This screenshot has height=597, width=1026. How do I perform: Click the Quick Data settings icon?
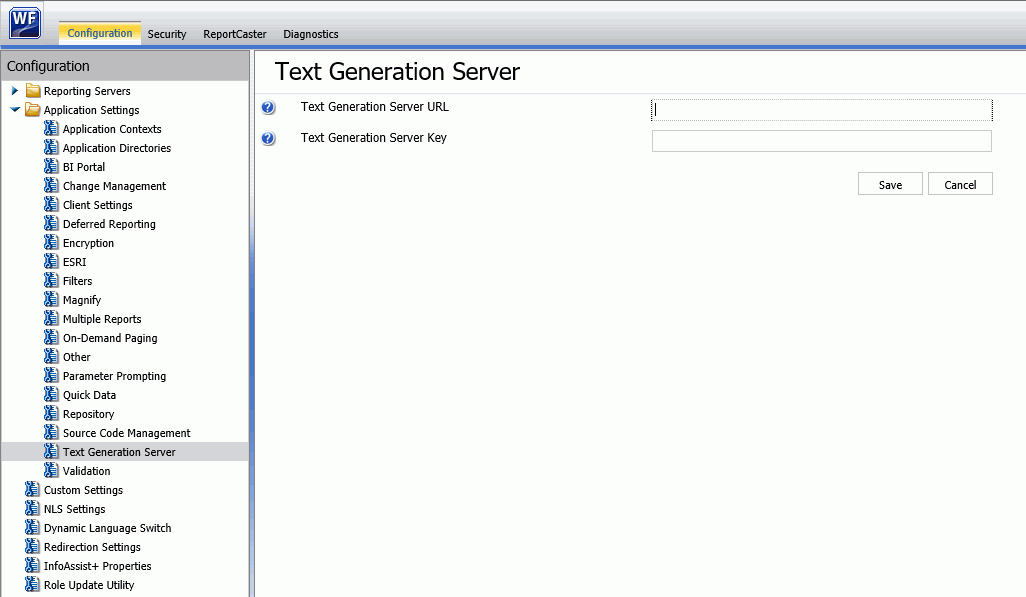[x=51, y=394]
